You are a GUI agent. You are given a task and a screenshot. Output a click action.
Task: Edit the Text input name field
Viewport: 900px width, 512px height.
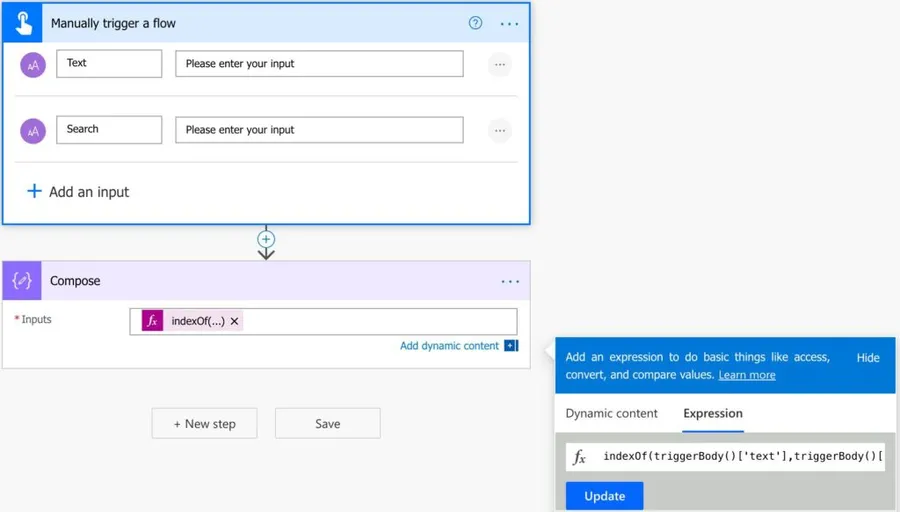pos(109,63)
